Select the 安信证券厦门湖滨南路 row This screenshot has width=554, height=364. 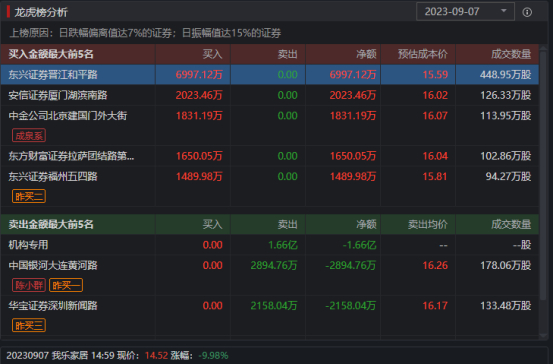[270, 95]
